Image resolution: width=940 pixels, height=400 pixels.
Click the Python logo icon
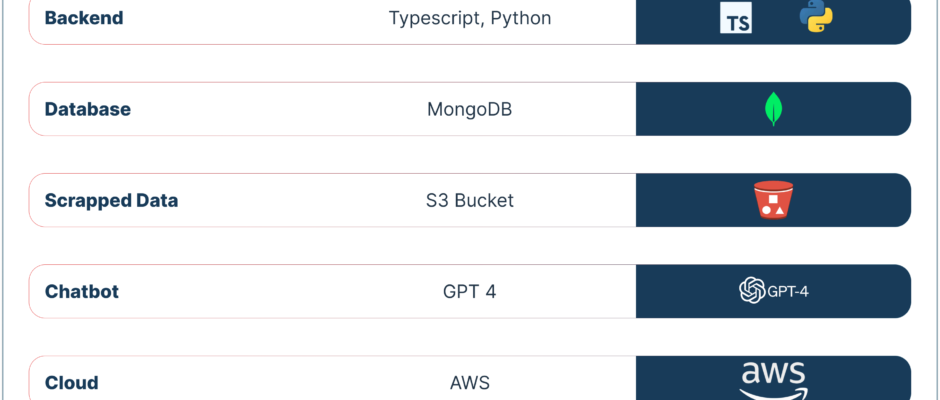coord(816,15)
